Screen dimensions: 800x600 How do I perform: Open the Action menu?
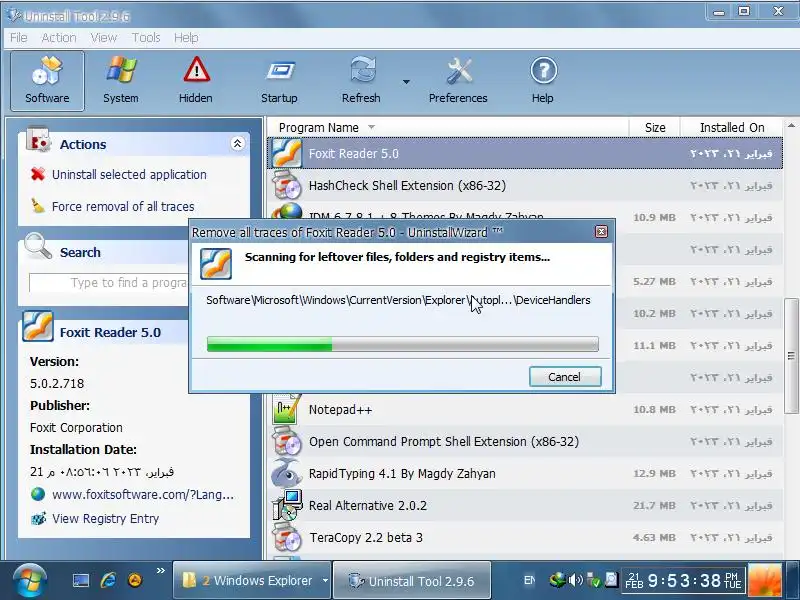click(59, 38)
